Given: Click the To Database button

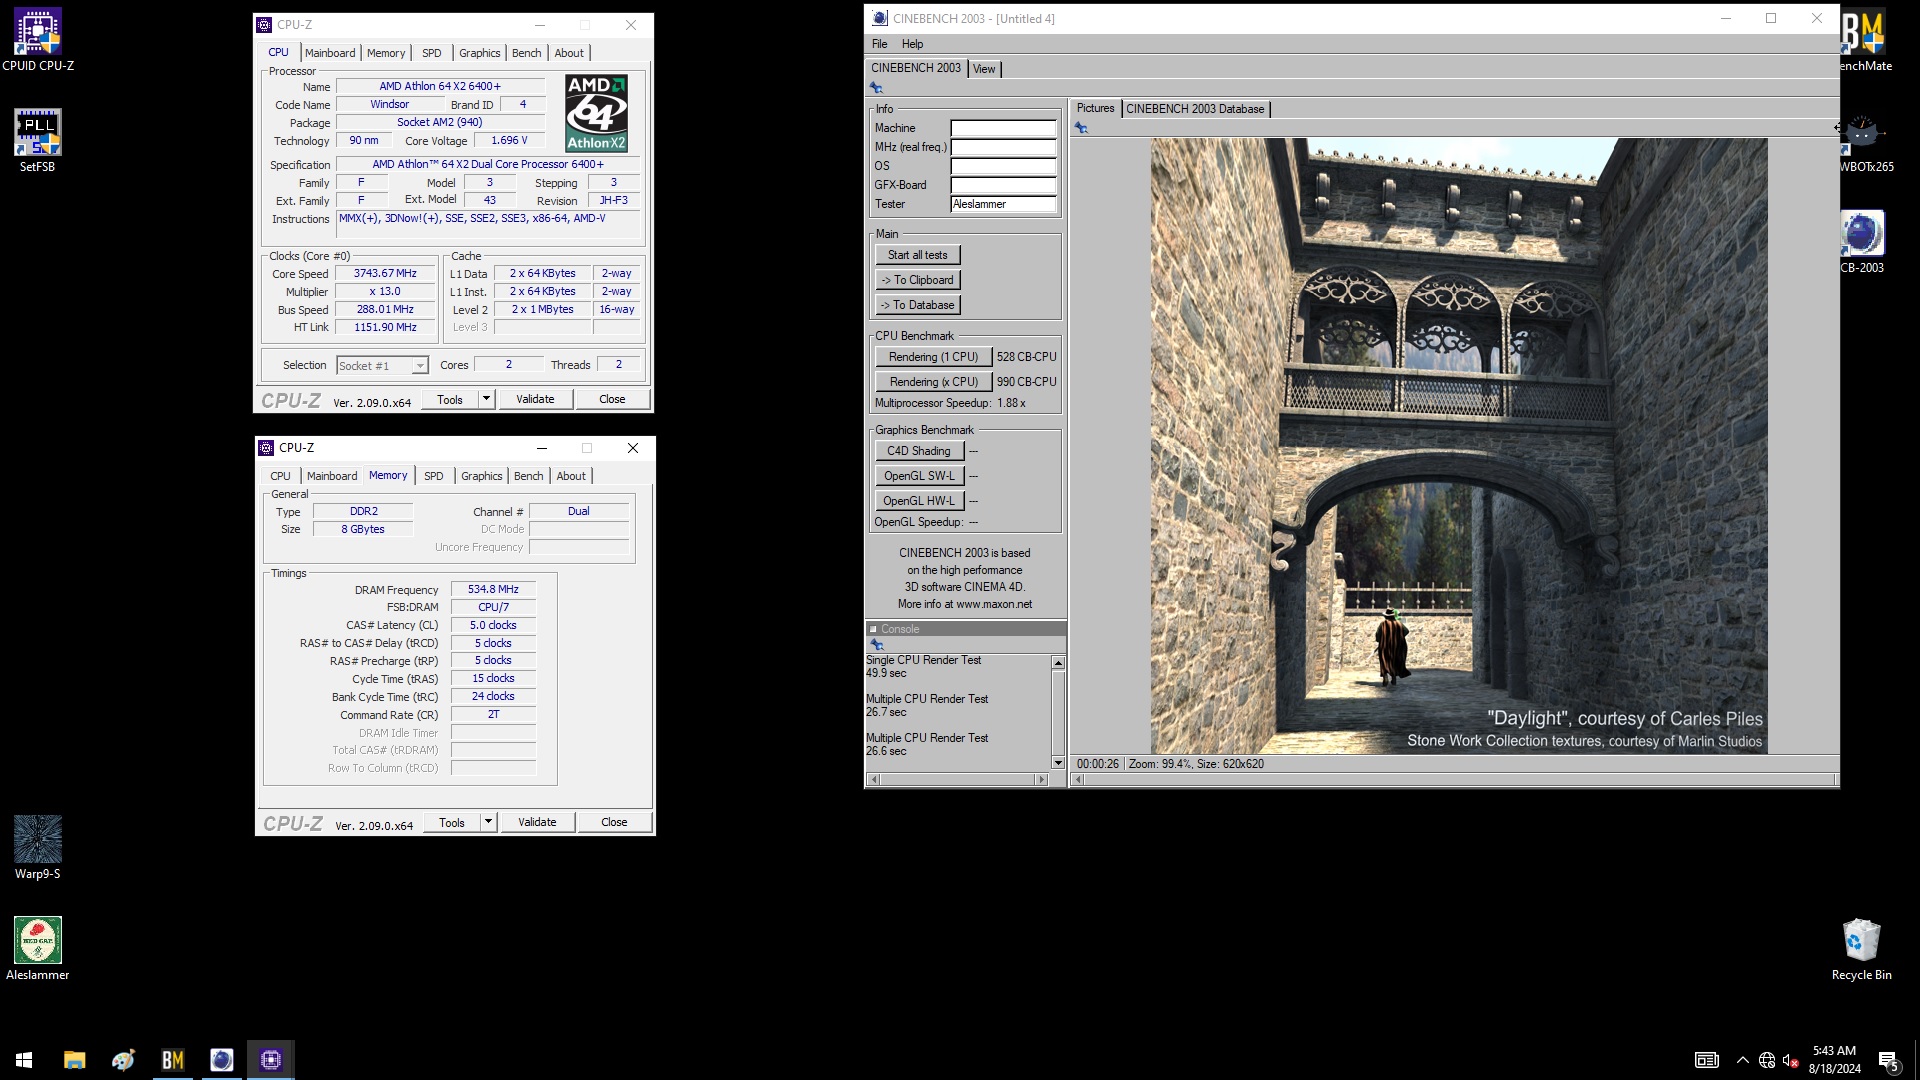Looking at the screenshot, I should tap(917, 305).
